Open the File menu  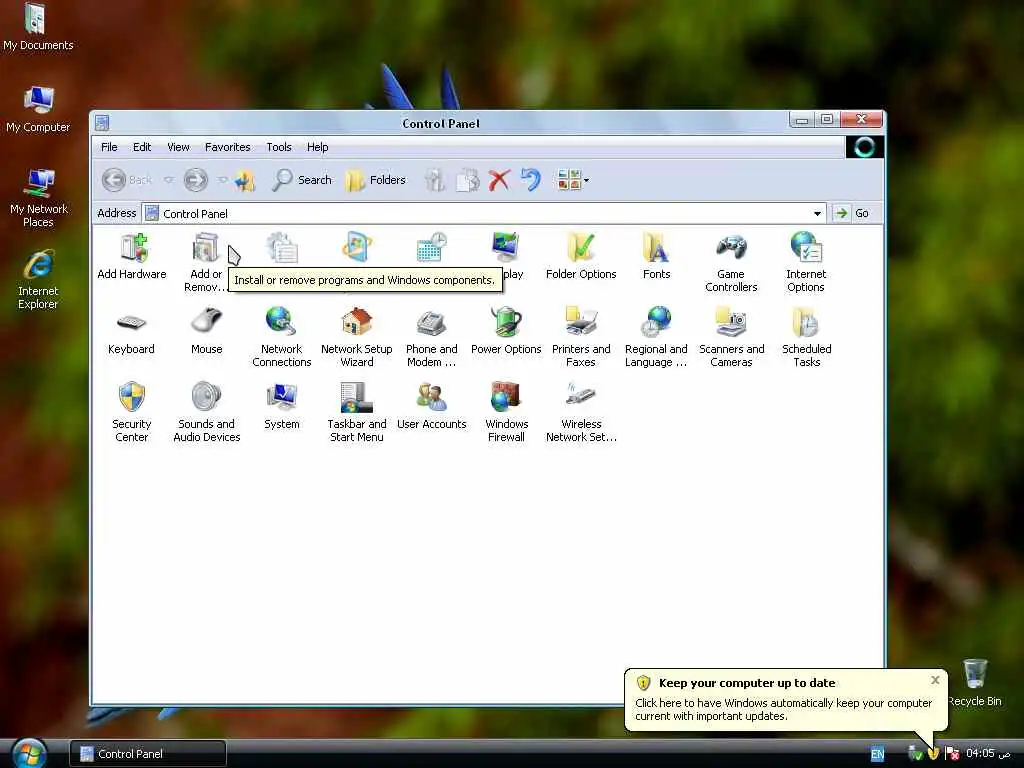click(109, 147)
